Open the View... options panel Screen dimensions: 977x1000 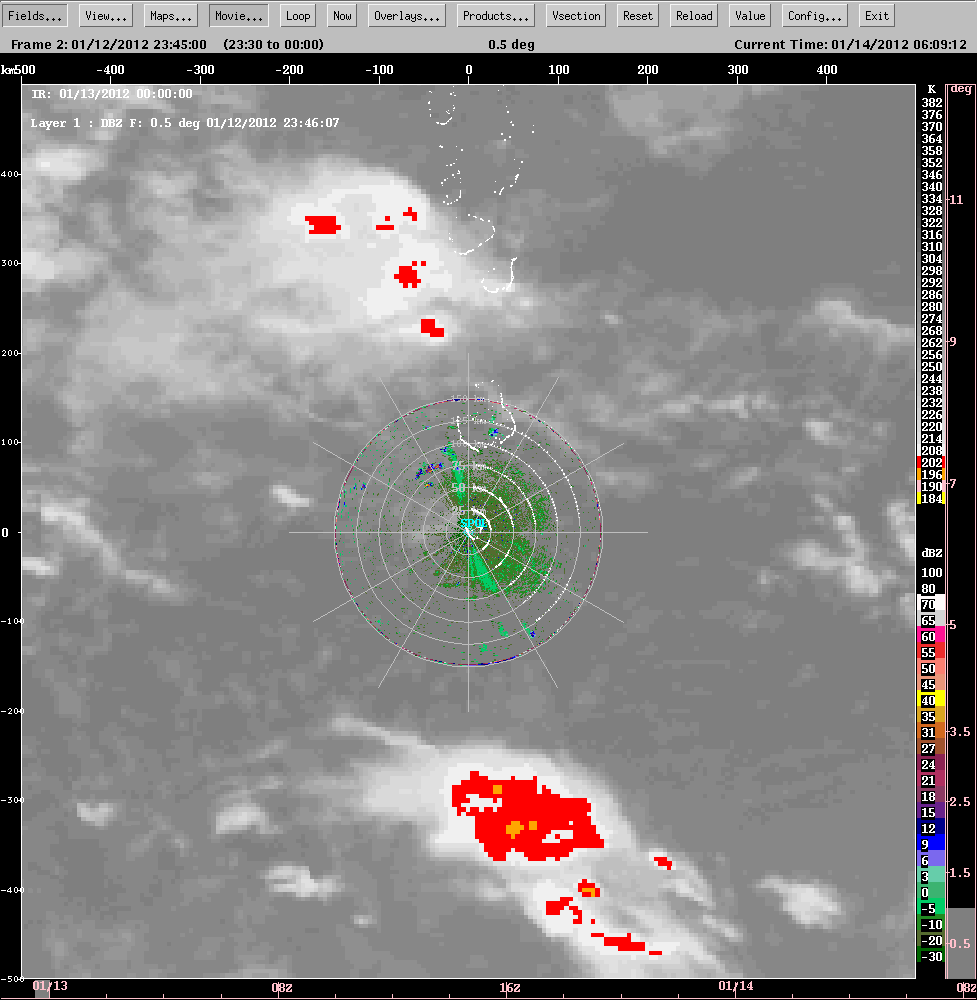pos(106,16)
